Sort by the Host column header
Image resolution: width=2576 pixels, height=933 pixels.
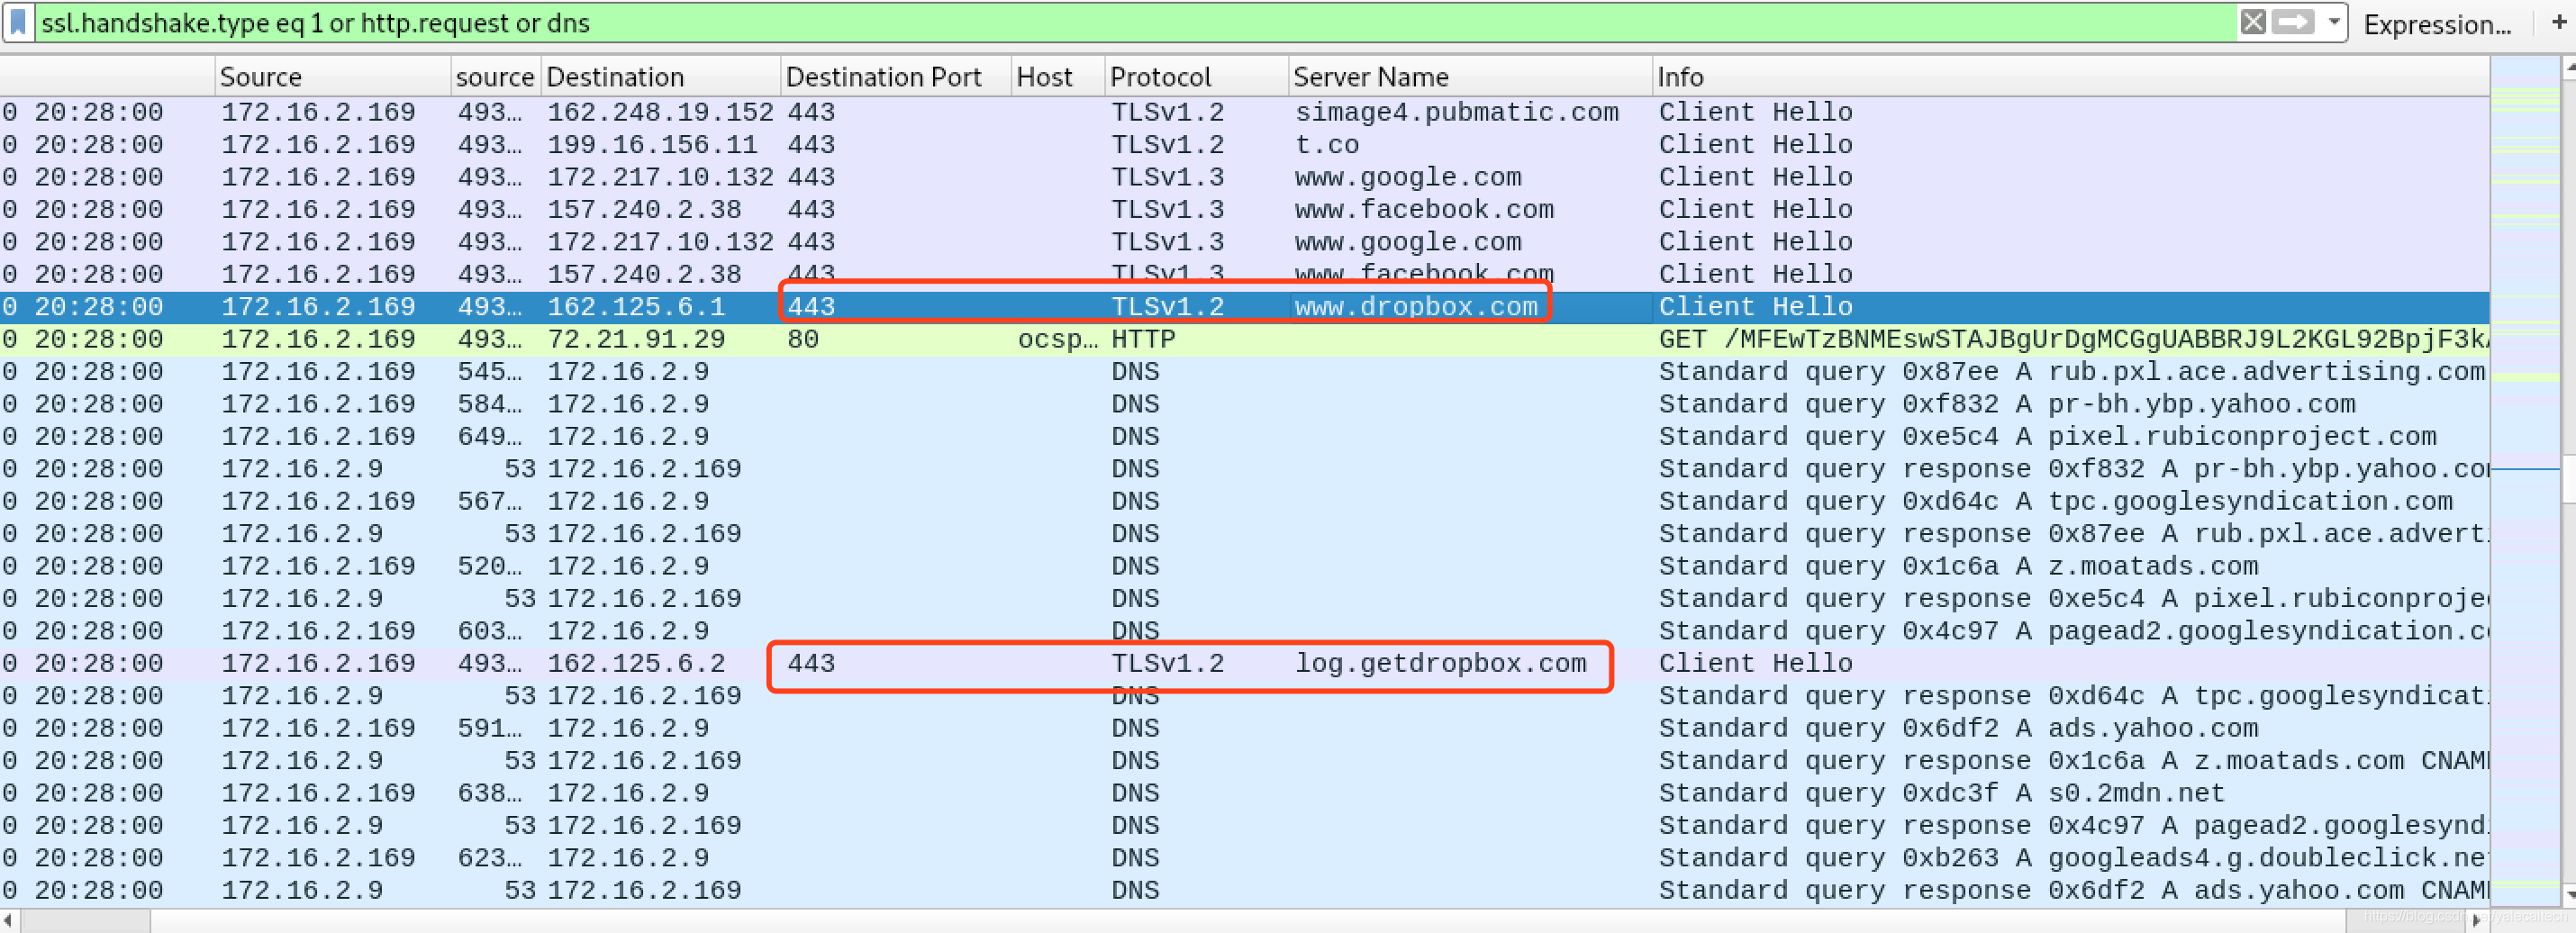pyautogui.click(x=1058, y=77)
